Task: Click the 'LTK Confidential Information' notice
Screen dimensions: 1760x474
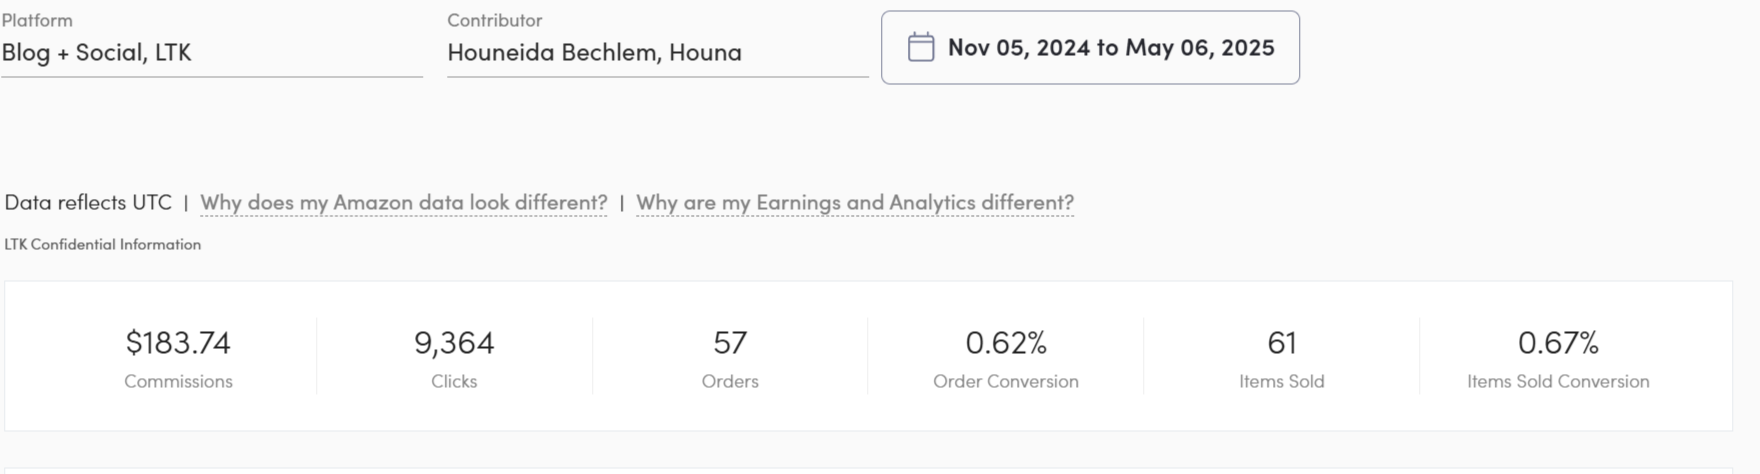Action: [103, 244]
